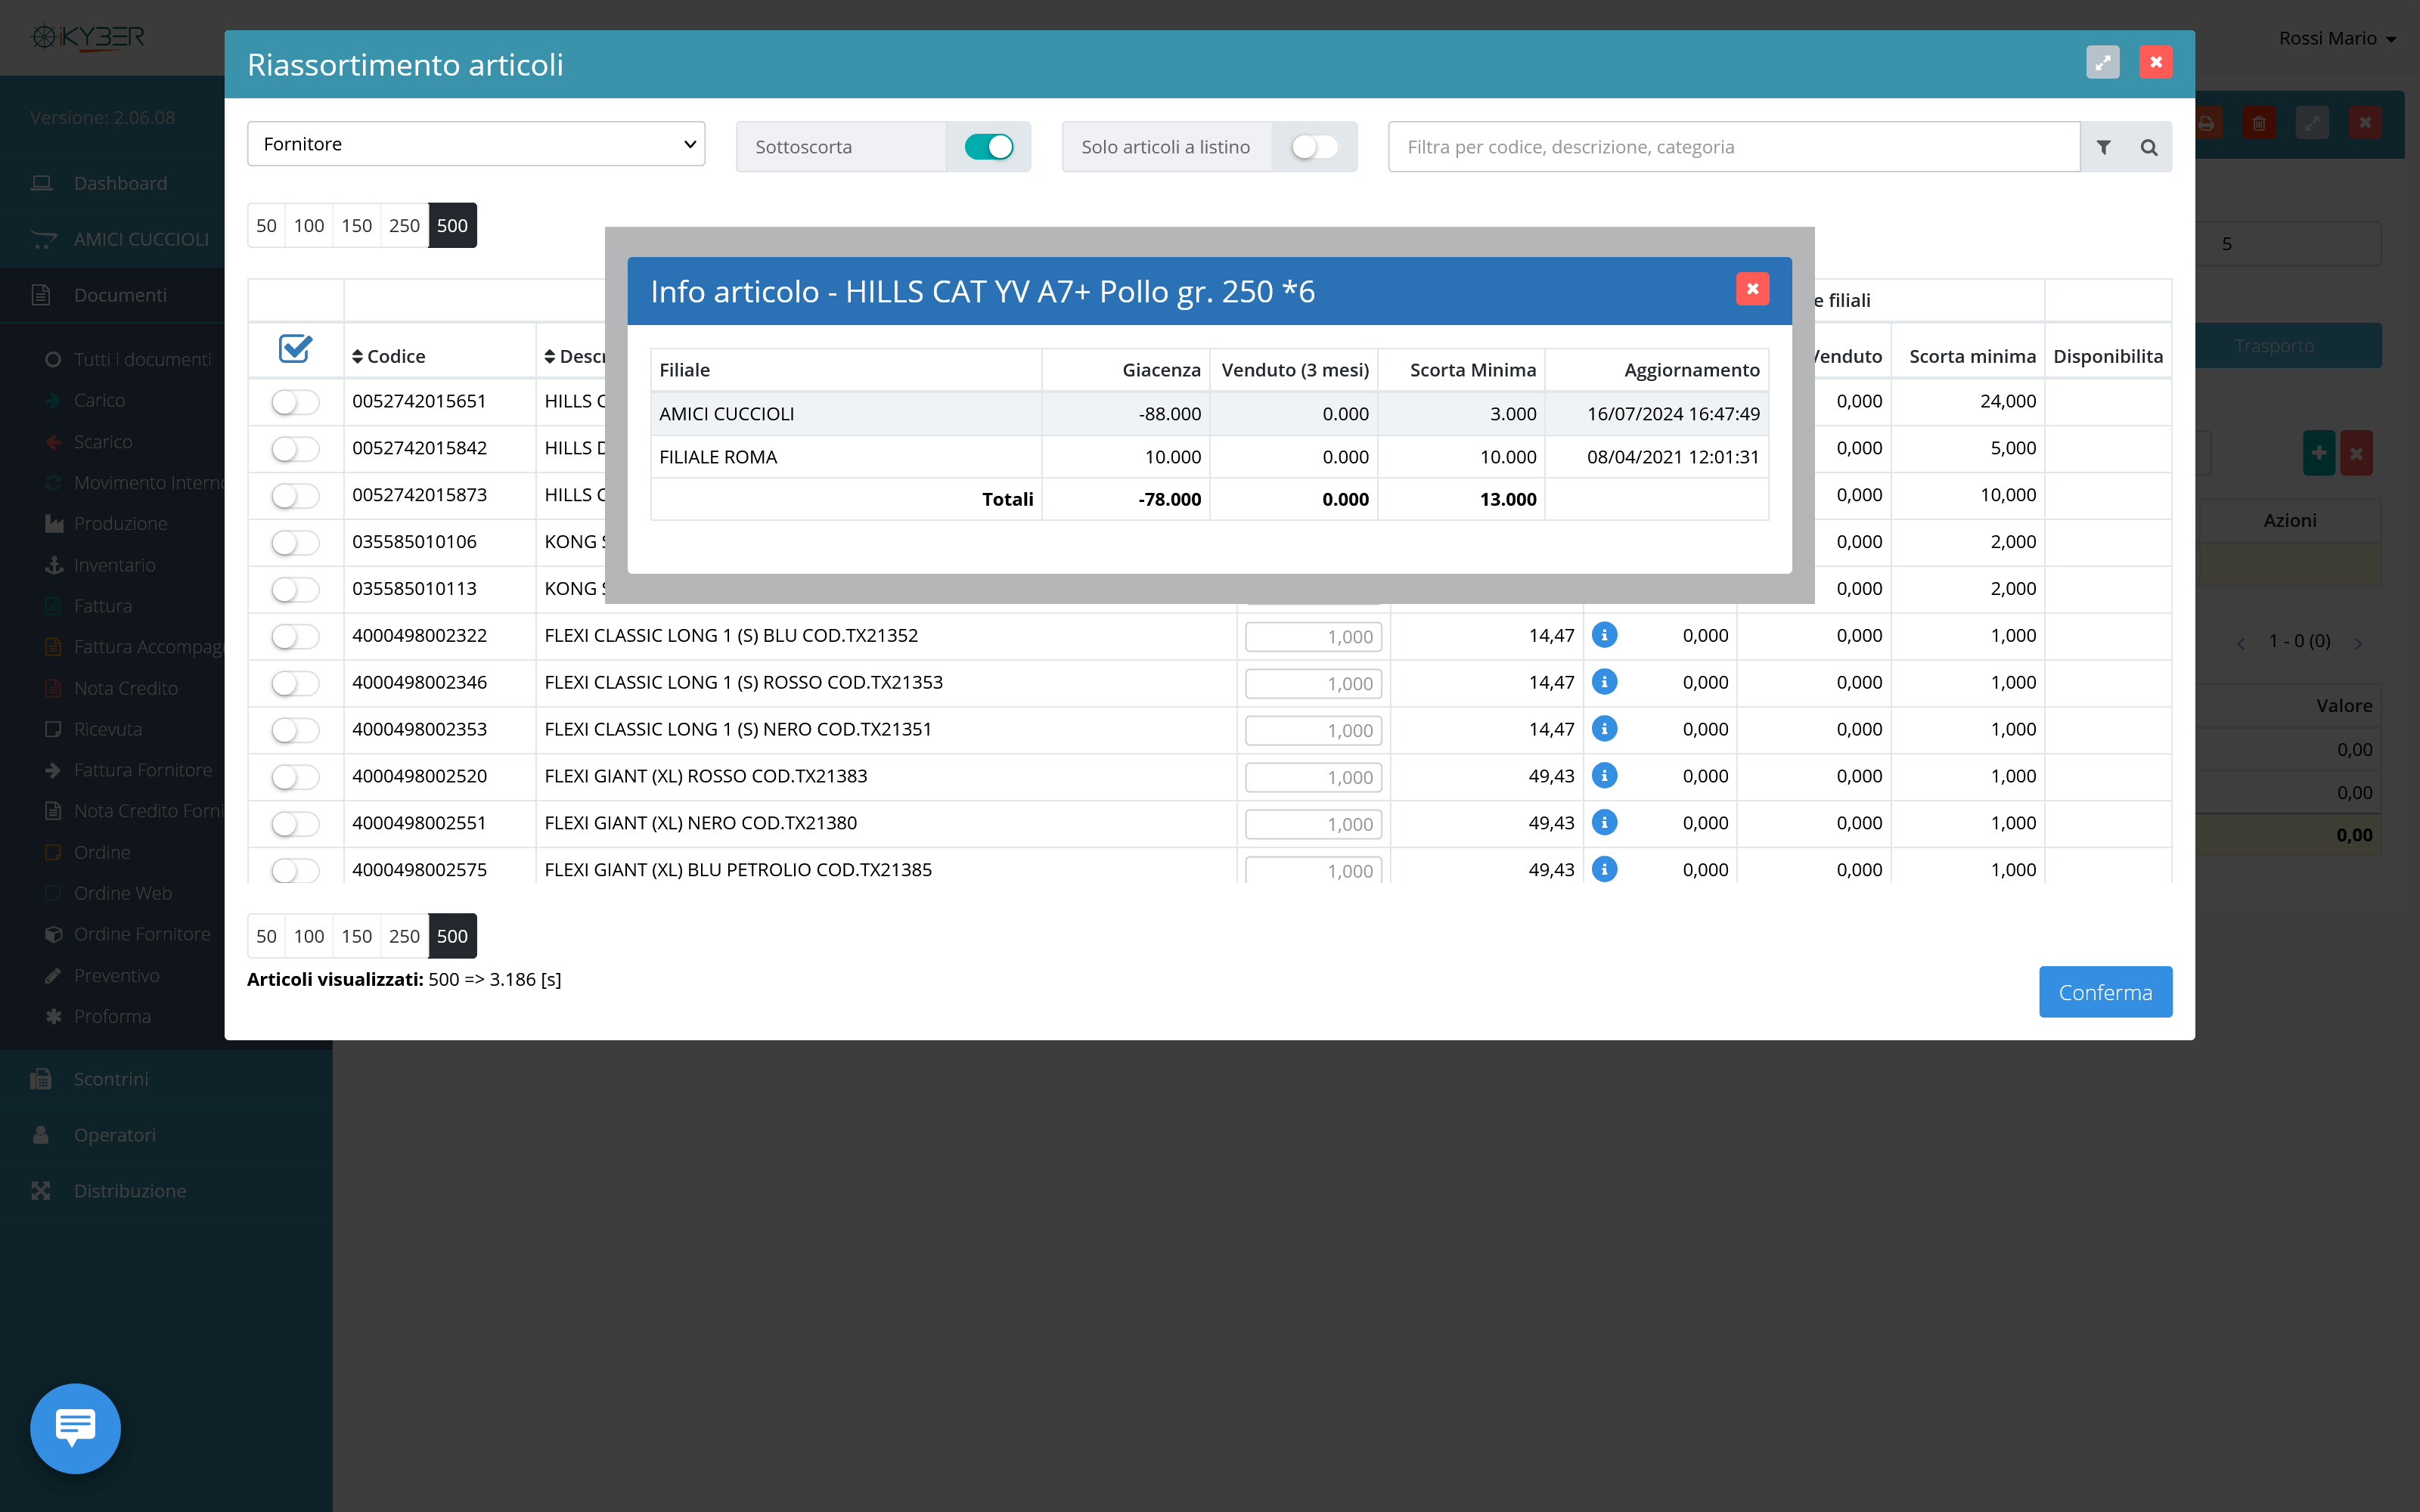The width and height of the screenshot is (2420, 1512).
Task: Select 50 items per page at top
Action: tap(266, 225)
